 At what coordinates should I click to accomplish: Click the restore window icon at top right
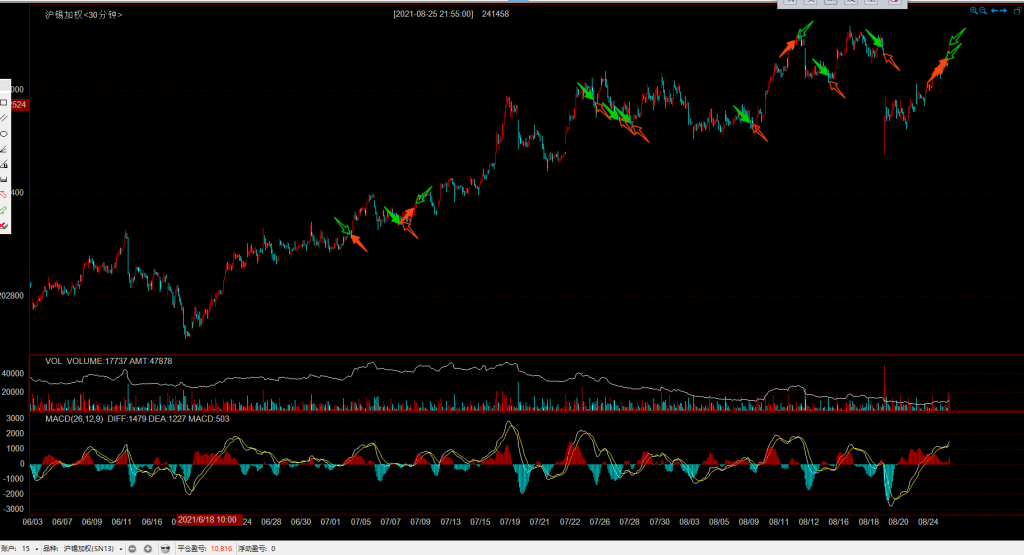tap(1015, 11)
